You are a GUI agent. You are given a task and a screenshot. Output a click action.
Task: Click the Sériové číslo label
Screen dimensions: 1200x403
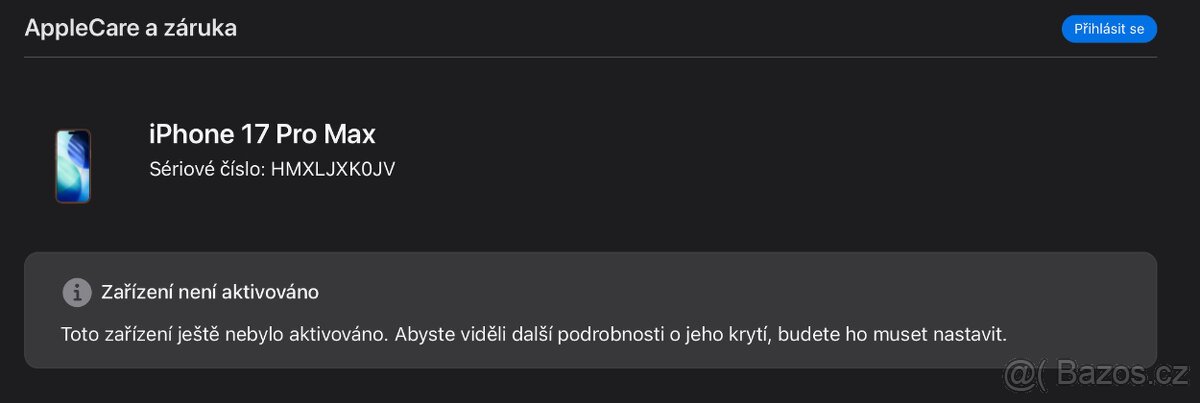[207, 169]
